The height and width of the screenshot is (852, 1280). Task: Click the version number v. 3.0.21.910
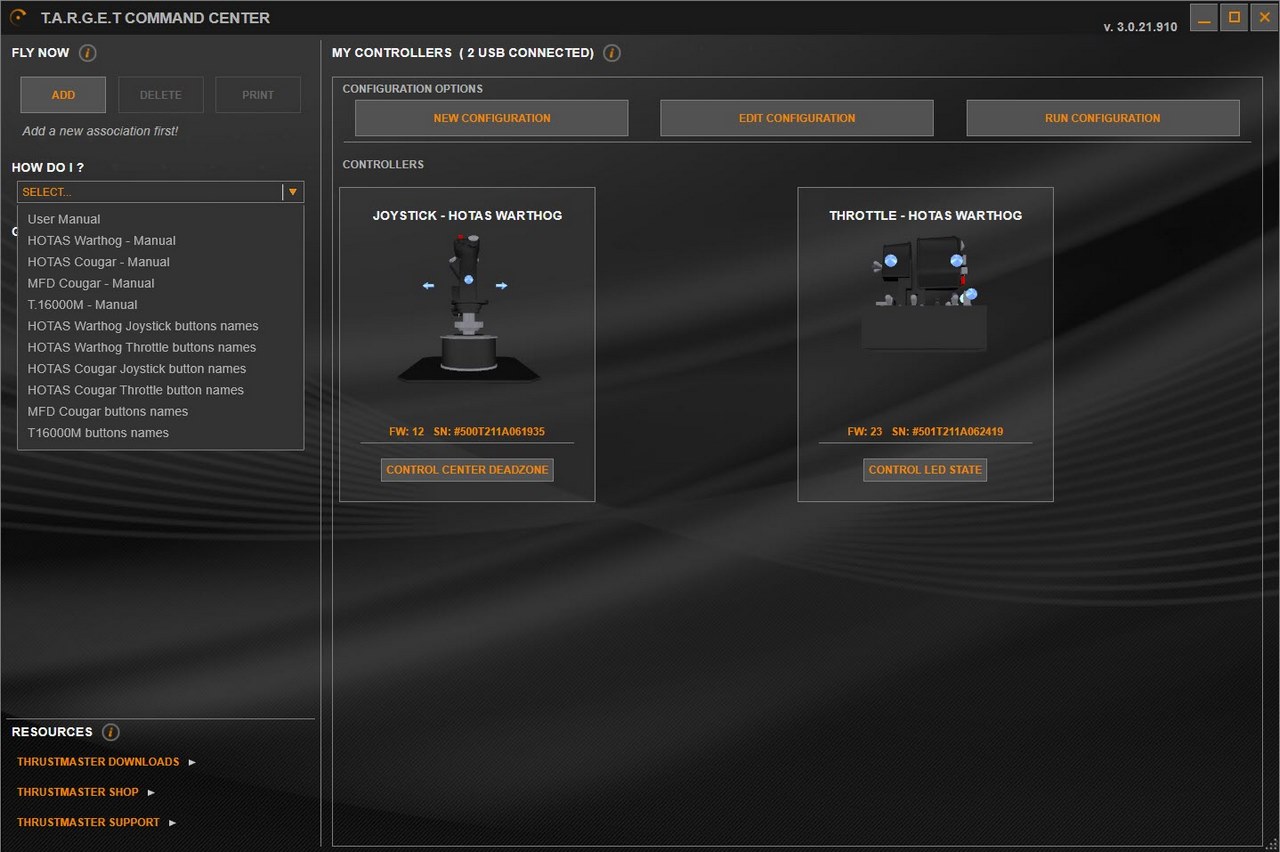click(1140, 27)
